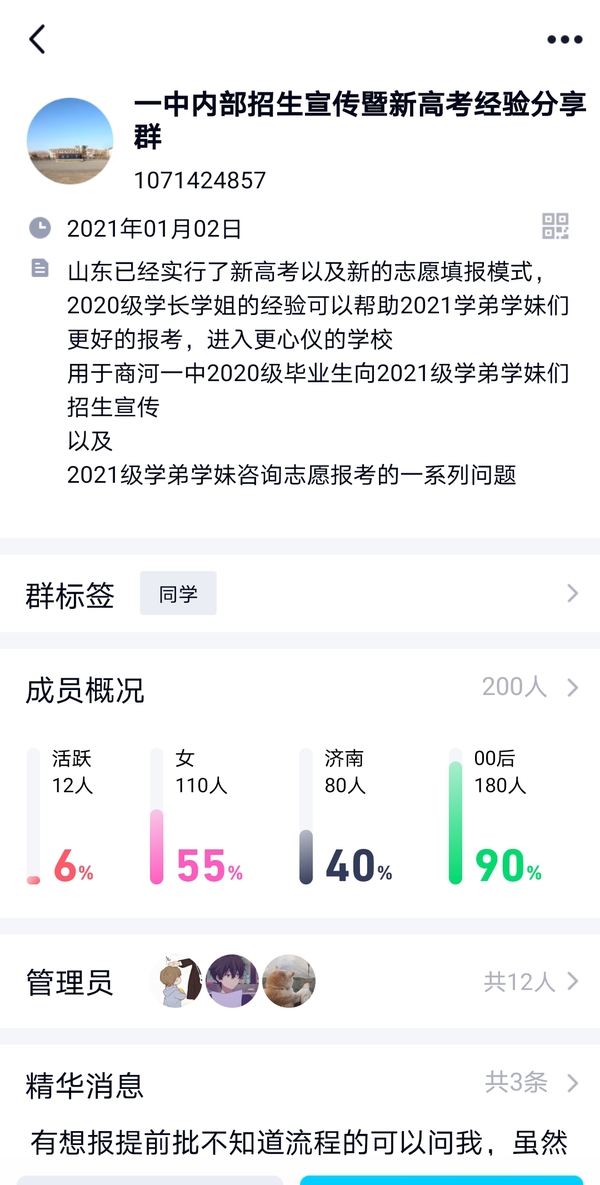
Task: Open the third admin cat avatar
Action: [x=289, y=981]
